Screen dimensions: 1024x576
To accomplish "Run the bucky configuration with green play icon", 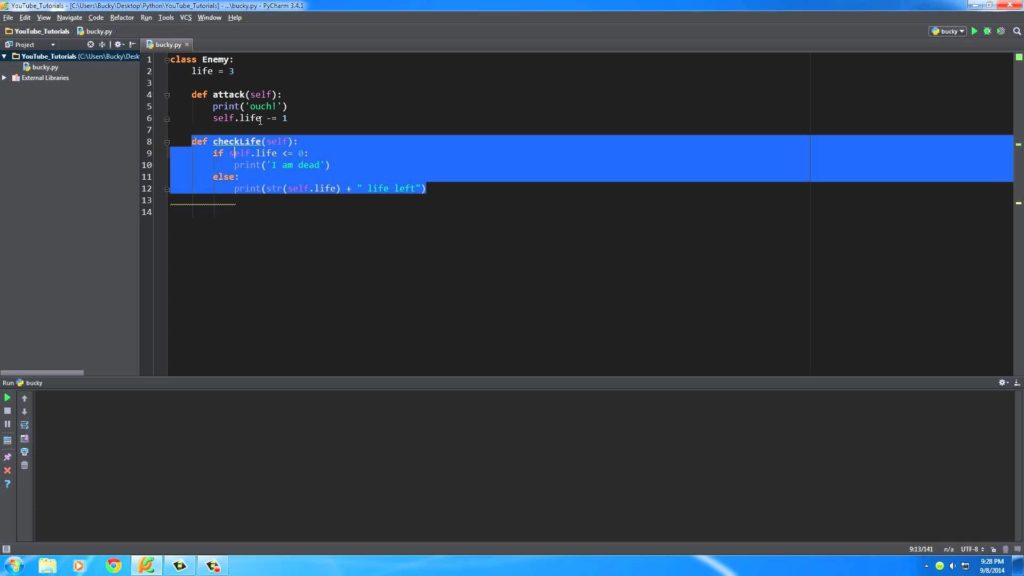I will click(972, 31).
